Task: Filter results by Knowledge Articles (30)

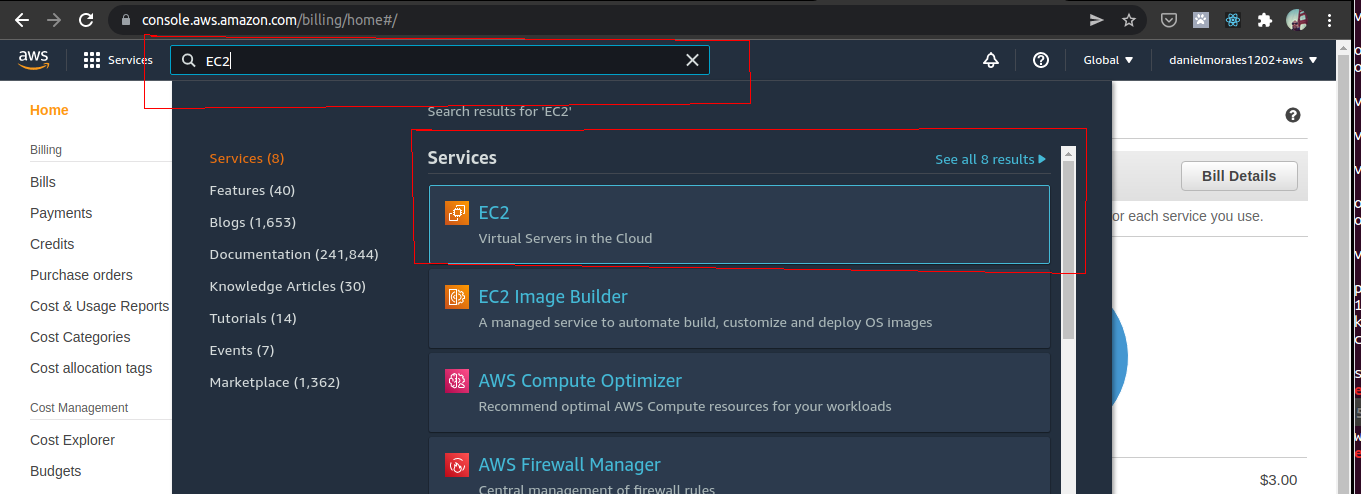Action: click(x=288, y=286)
